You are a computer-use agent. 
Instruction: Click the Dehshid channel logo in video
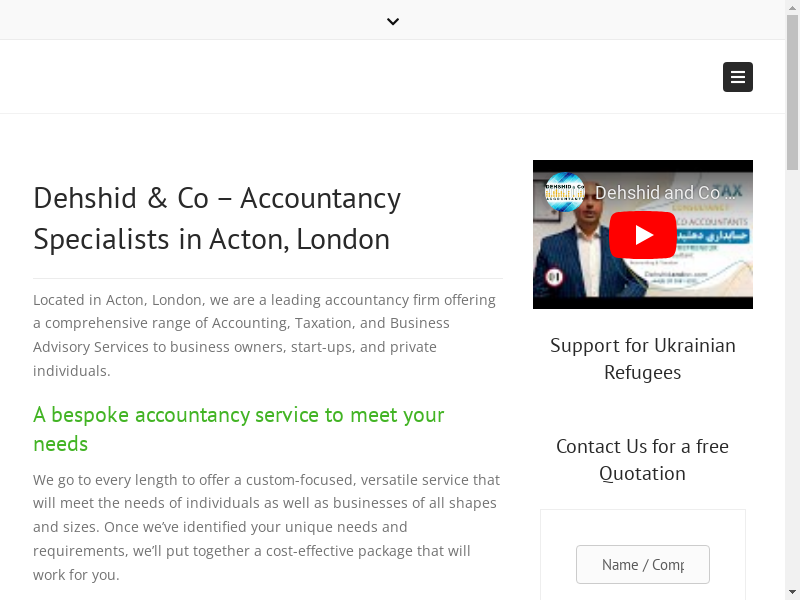565,192
